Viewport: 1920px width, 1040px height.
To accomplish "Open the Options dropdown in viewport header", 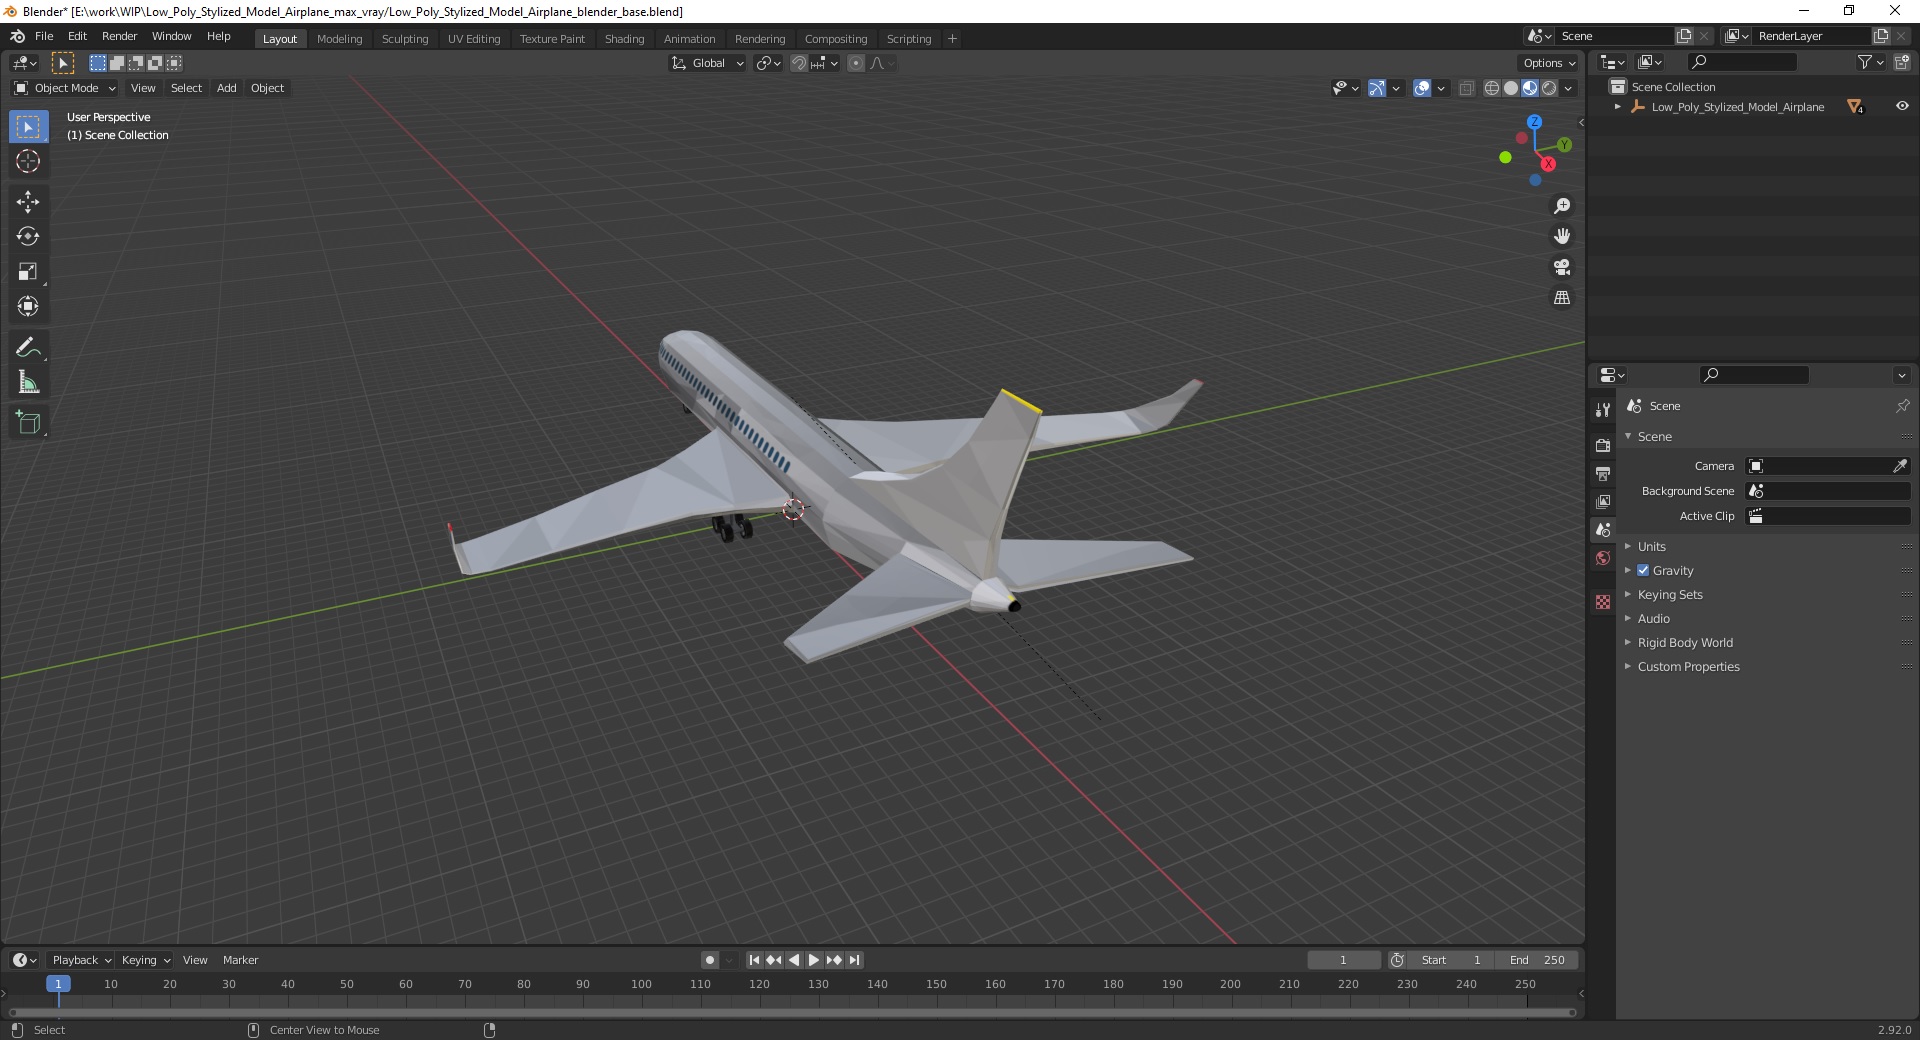I will coord(1549,63).
